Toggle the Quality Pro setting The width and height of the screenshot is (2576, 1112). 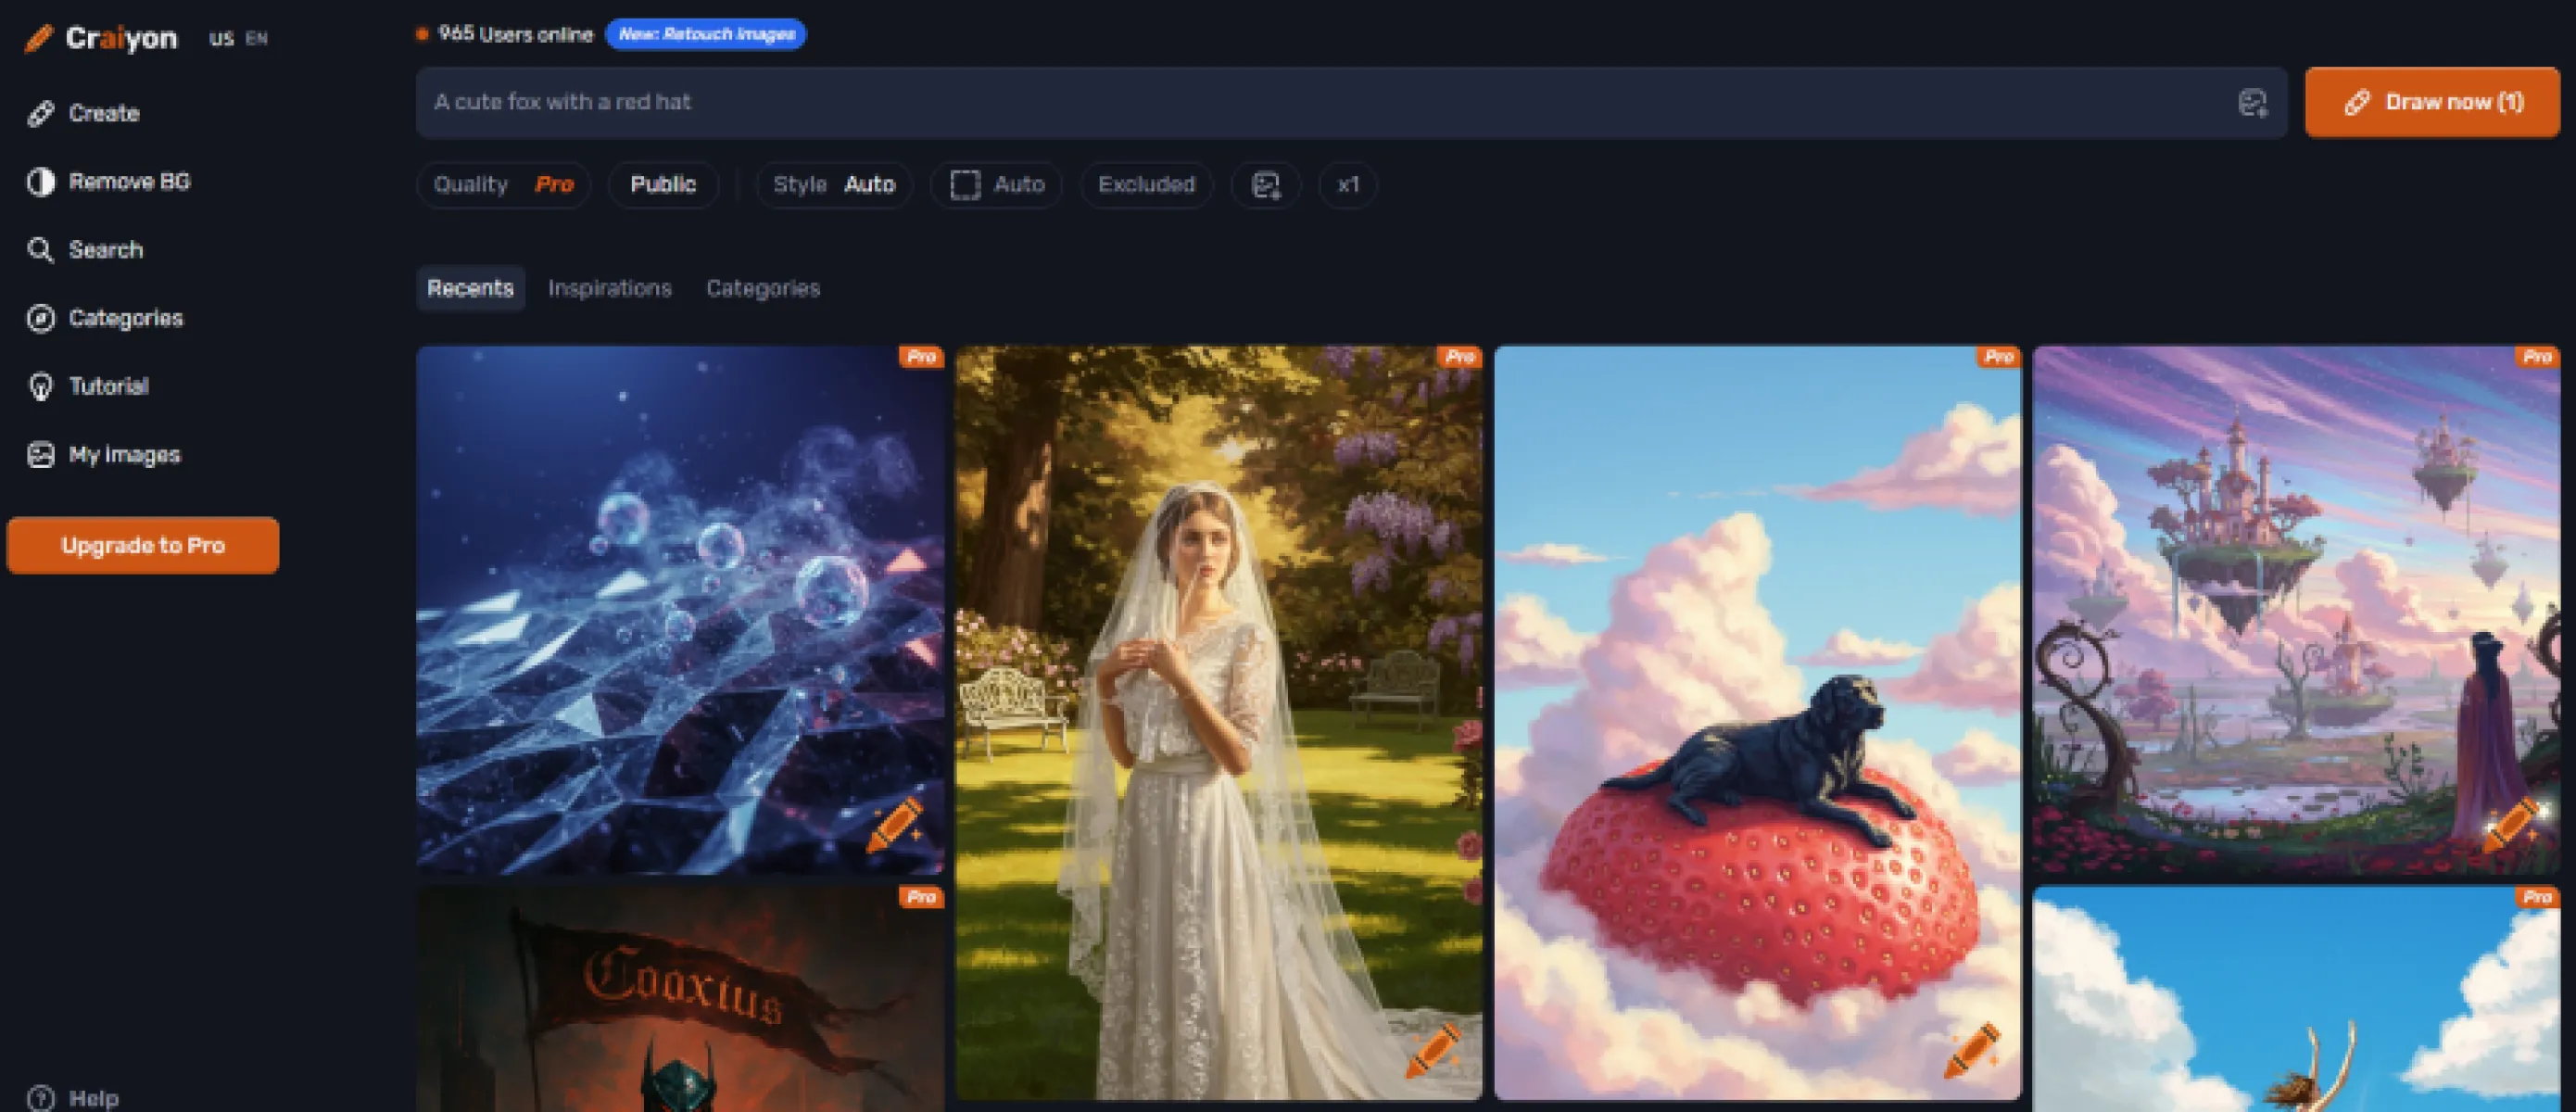click(x=503, y=185)
